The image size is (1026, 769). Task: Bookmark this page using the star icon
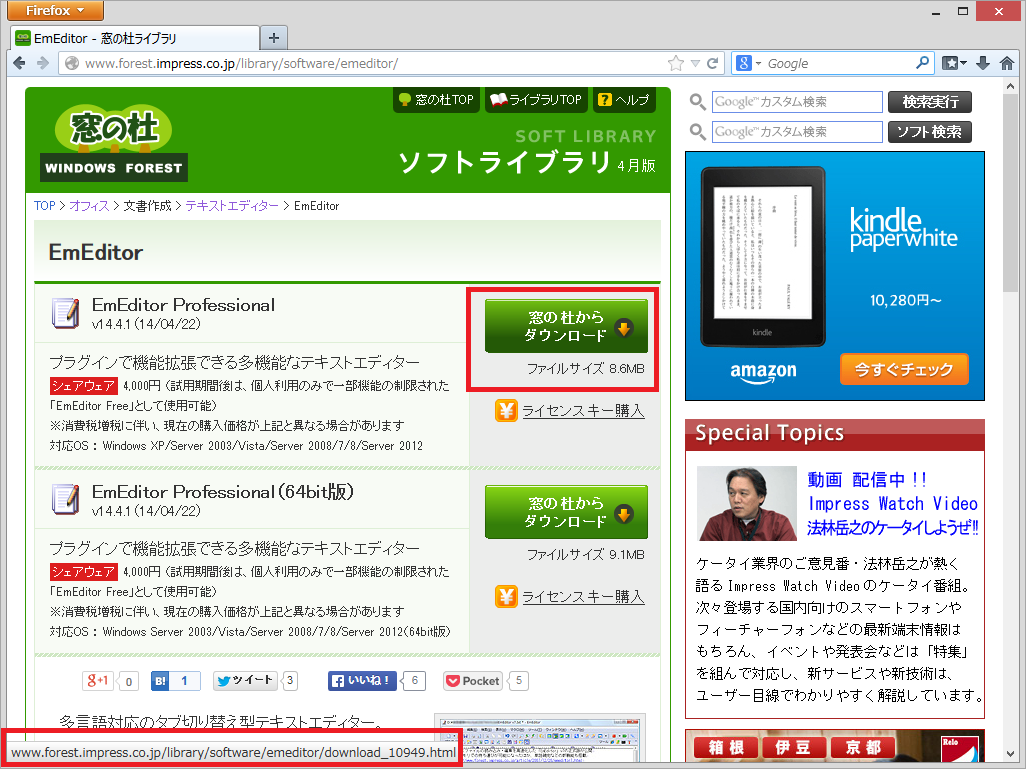click(675, 62)
